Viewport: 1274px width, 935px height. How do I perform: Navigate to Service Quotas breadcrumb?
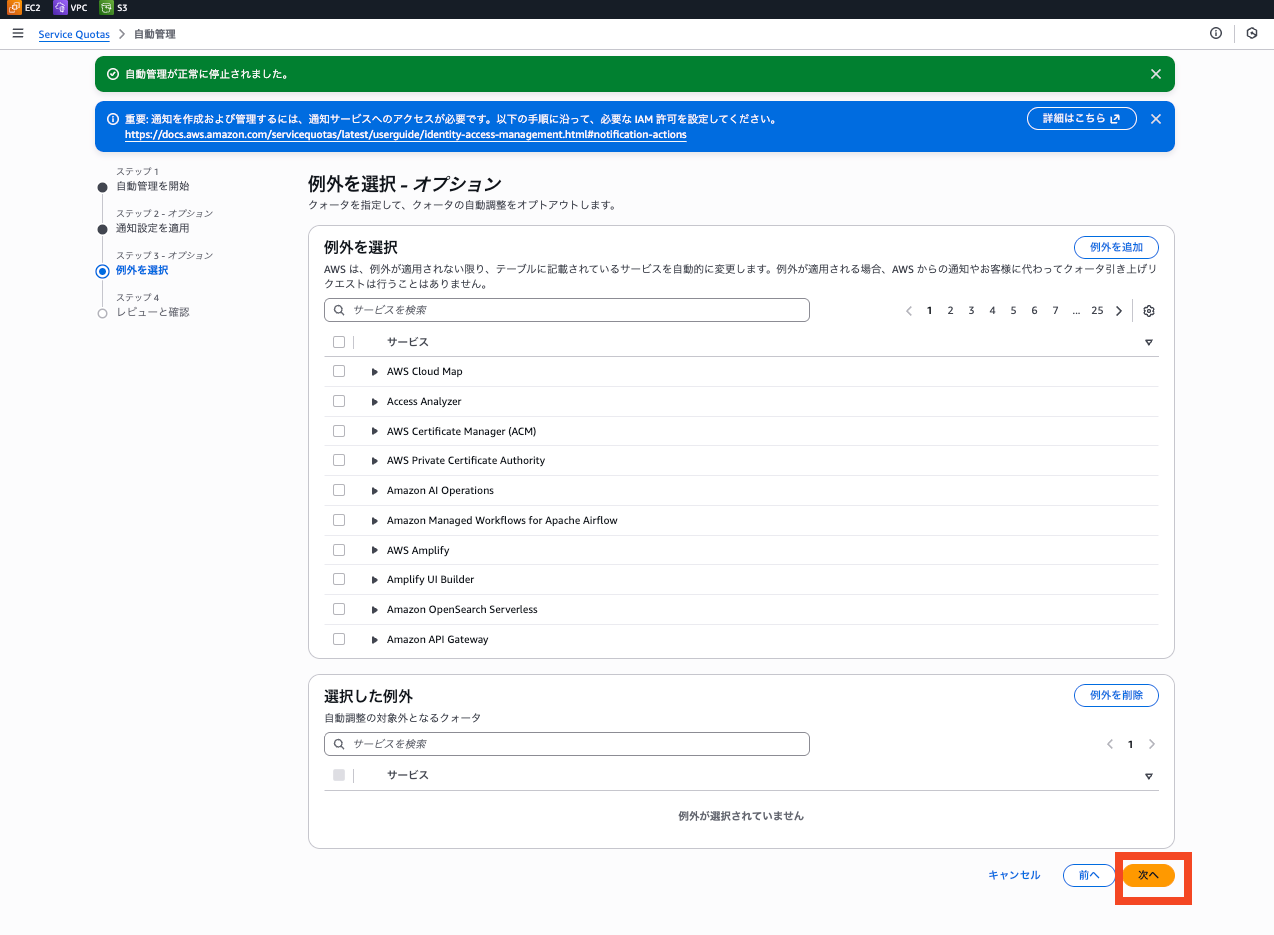click(x=74, y=34)
